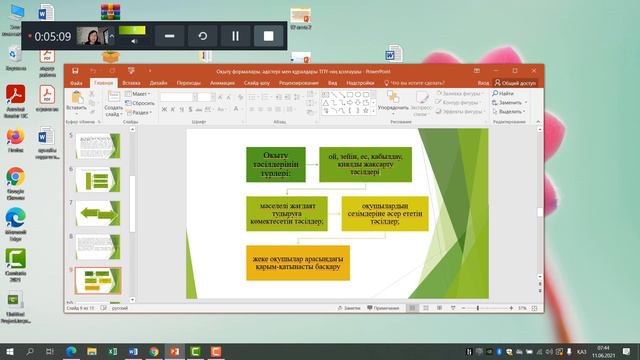Click the Вход sign-in link

pyautogui.click(x=483, y=83)
